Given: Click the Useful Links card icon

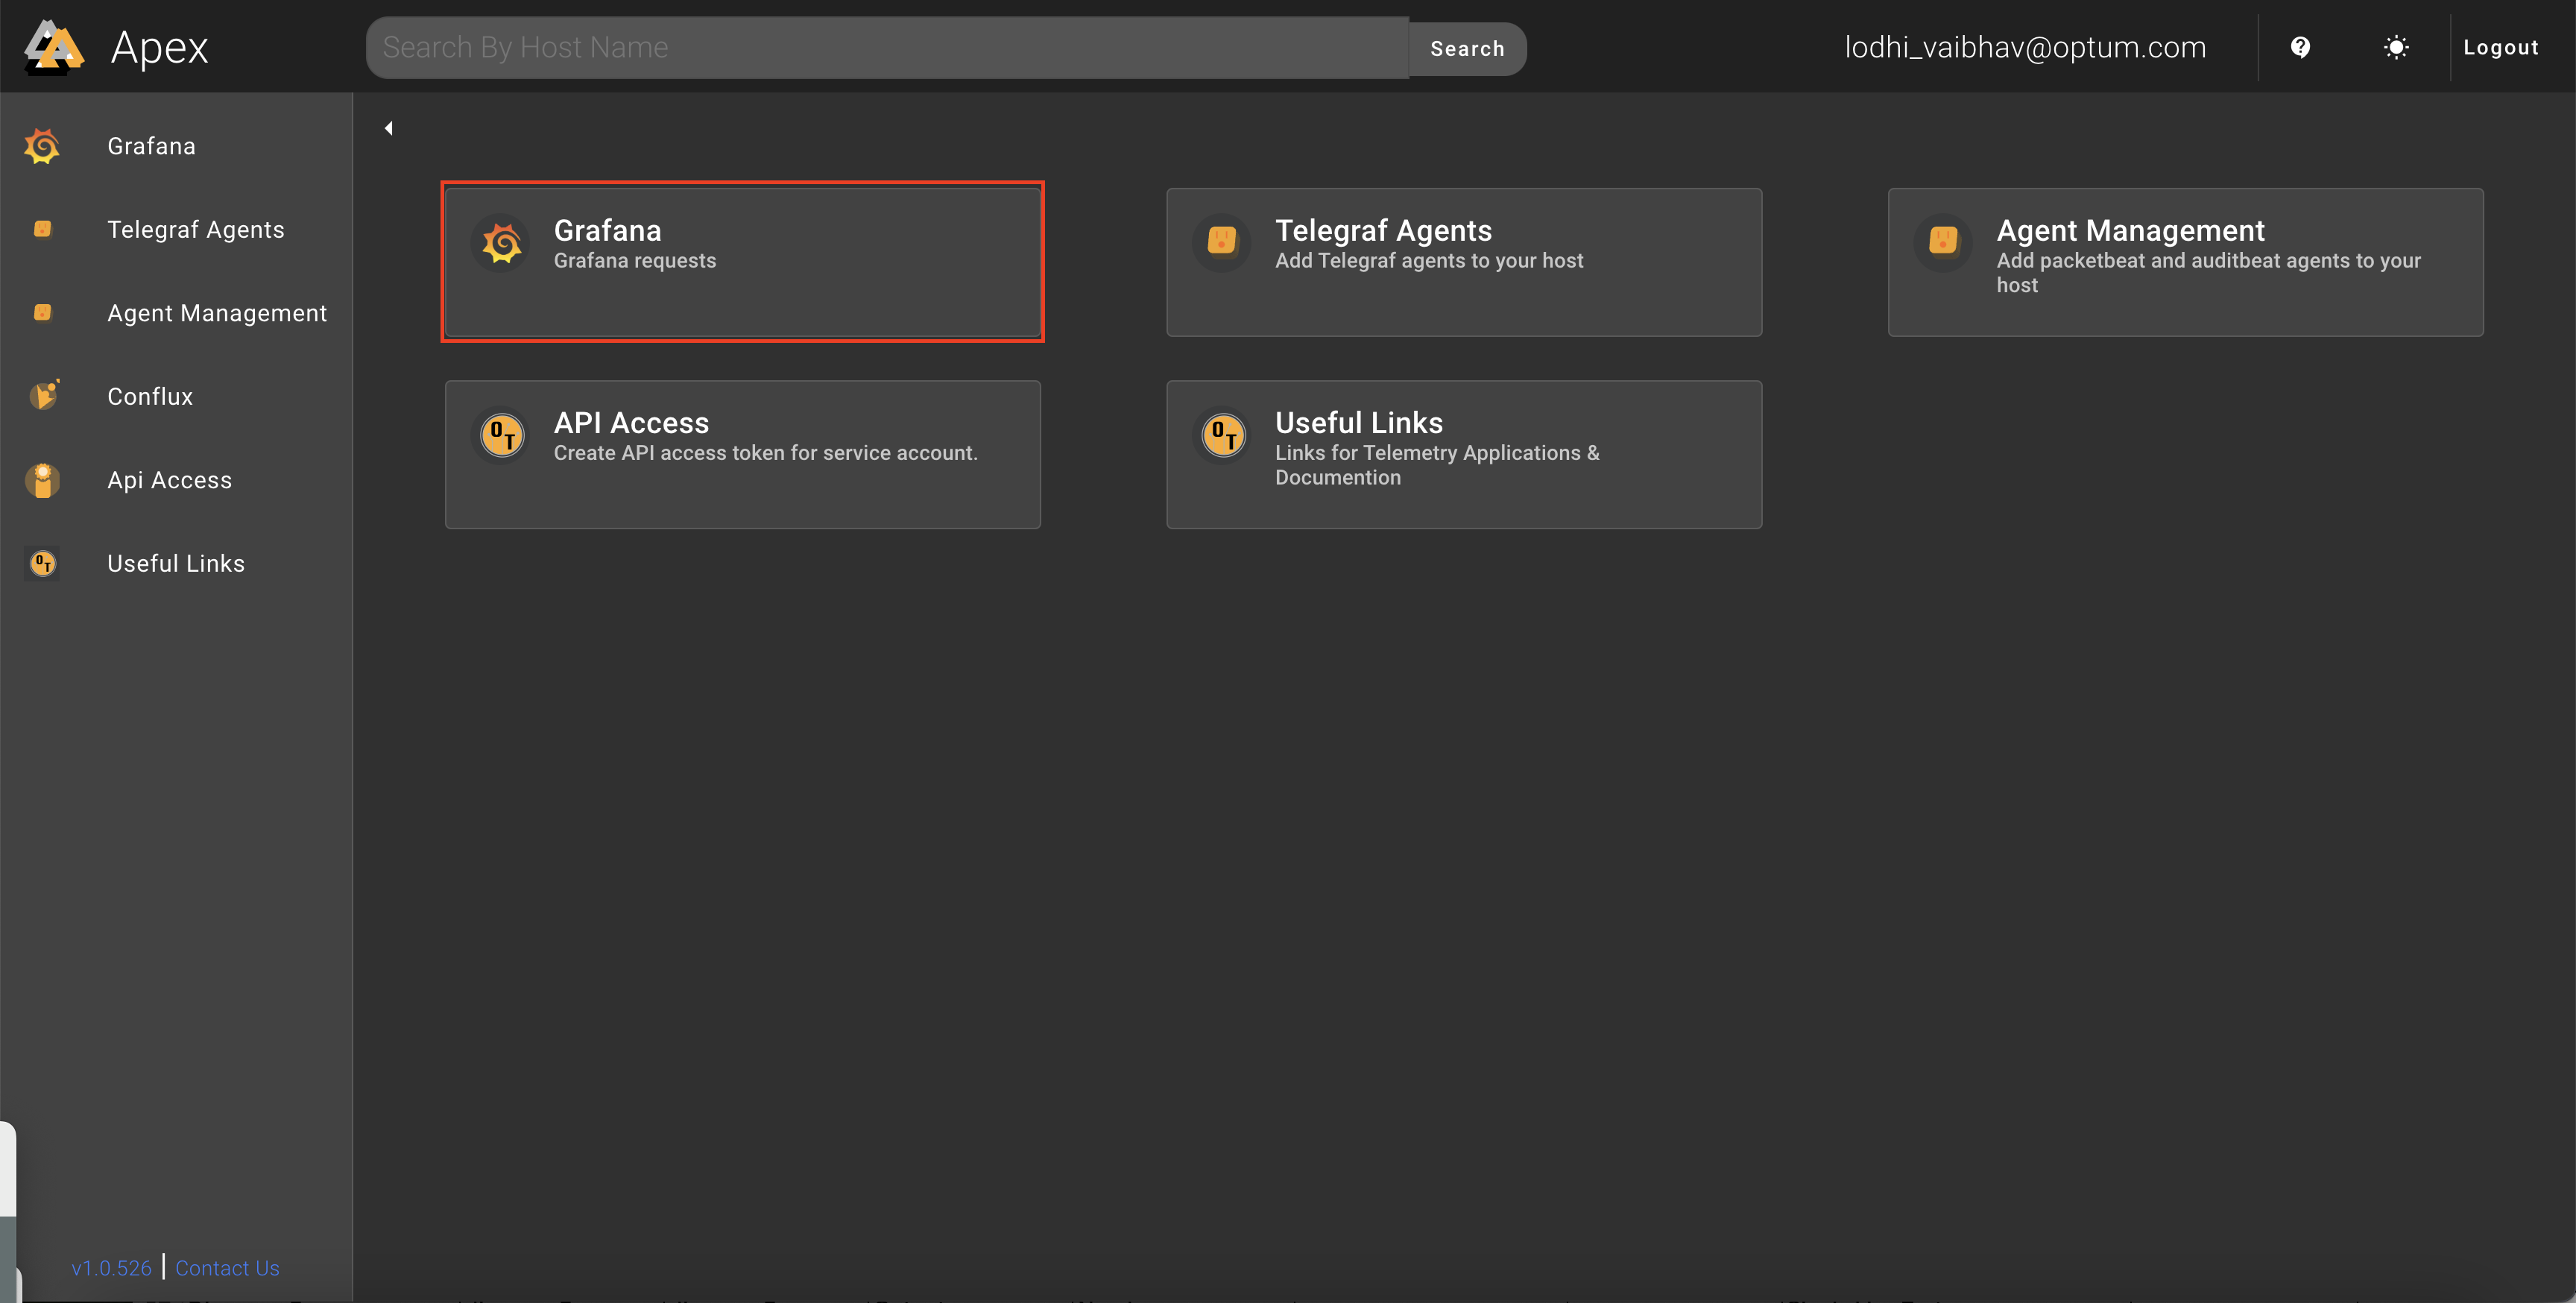Looking at the screenshot, I should pyautogui.click(x=1223, y=435).
